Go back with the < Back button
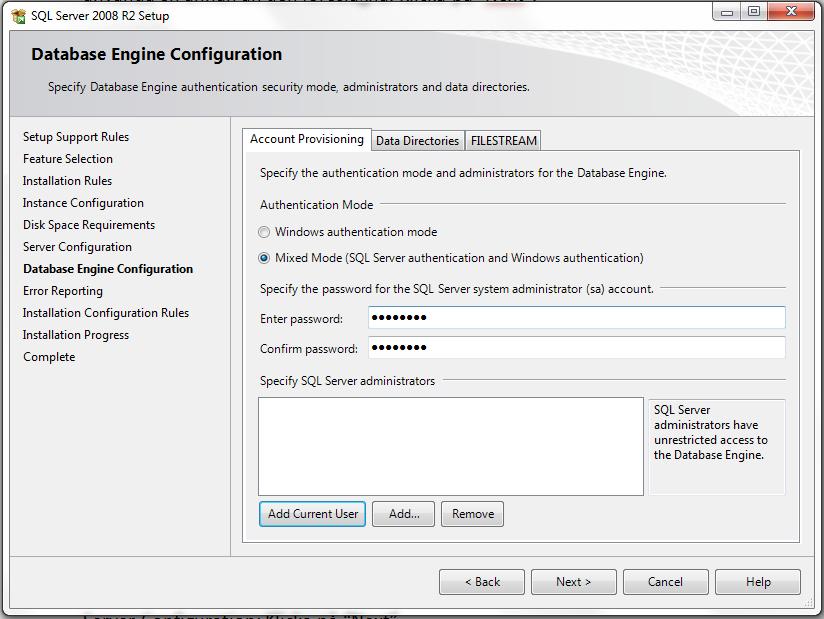824x619 pixels. click(x=482, y=582)
